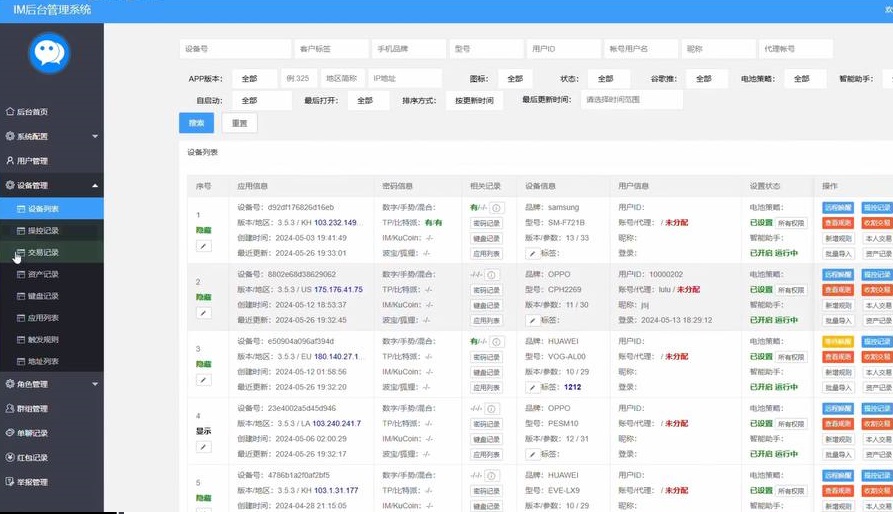The width and height of the screenshot is (893, 514).
Task: Open 后台首页 via its home icon
Action: pos(10,112)
